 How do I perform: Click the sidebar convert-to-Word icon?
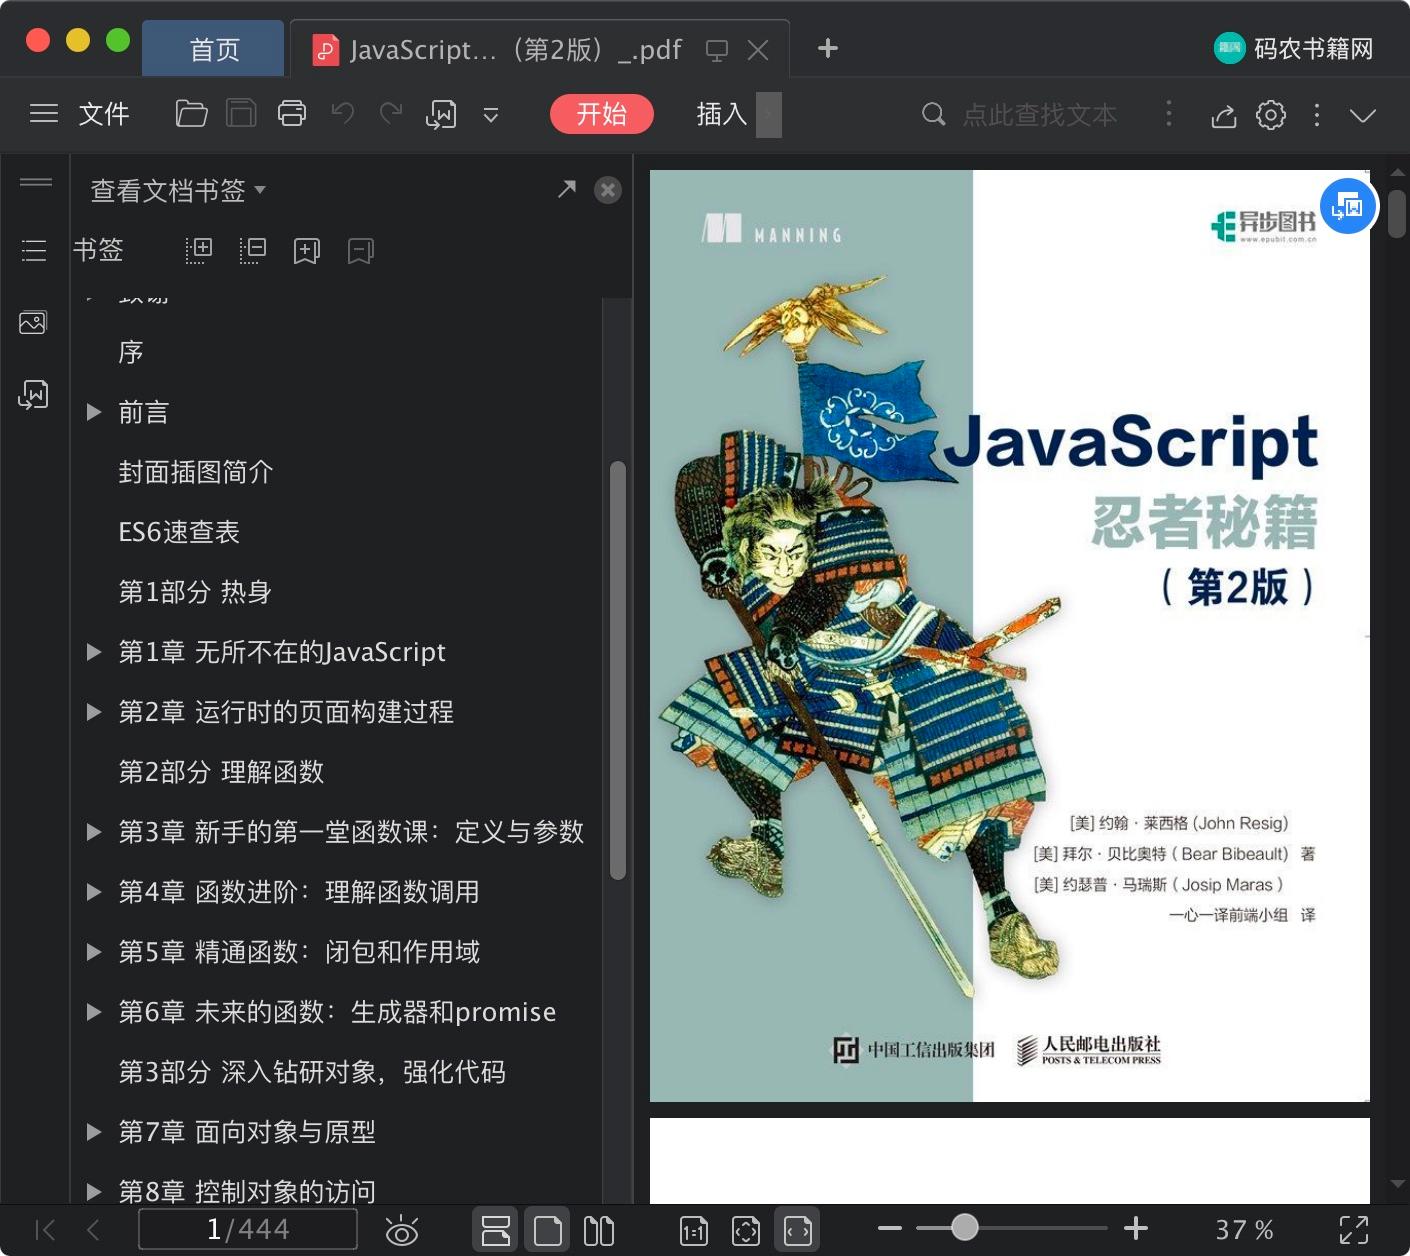tap(33, 394)
